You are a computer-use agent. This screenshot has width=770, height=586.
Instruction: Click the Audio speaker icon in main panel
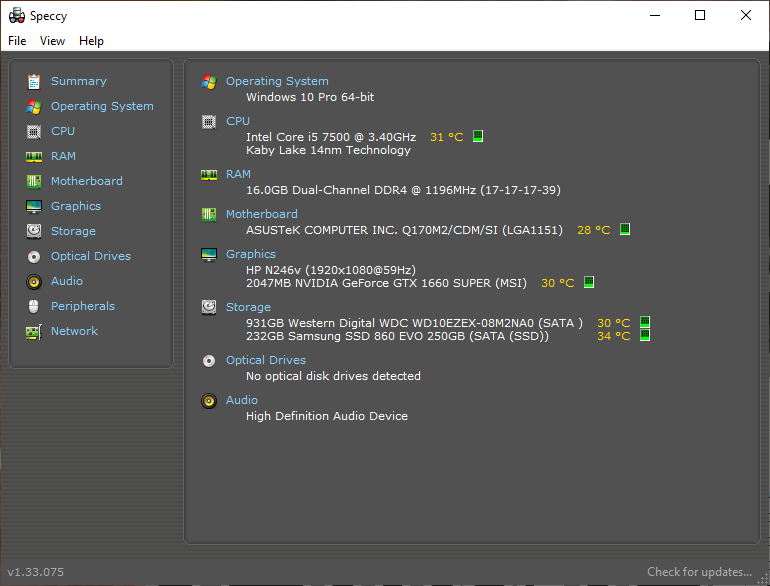coord(209,401)
